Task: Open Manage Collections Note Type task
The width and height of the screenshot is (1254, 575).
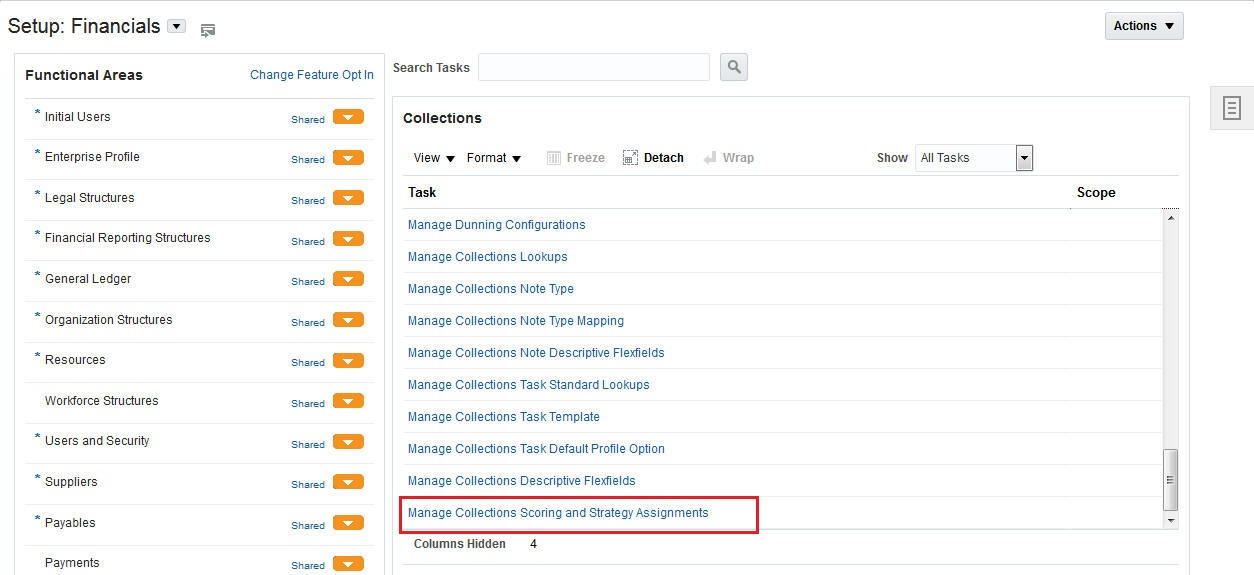Action: point(491,289)
